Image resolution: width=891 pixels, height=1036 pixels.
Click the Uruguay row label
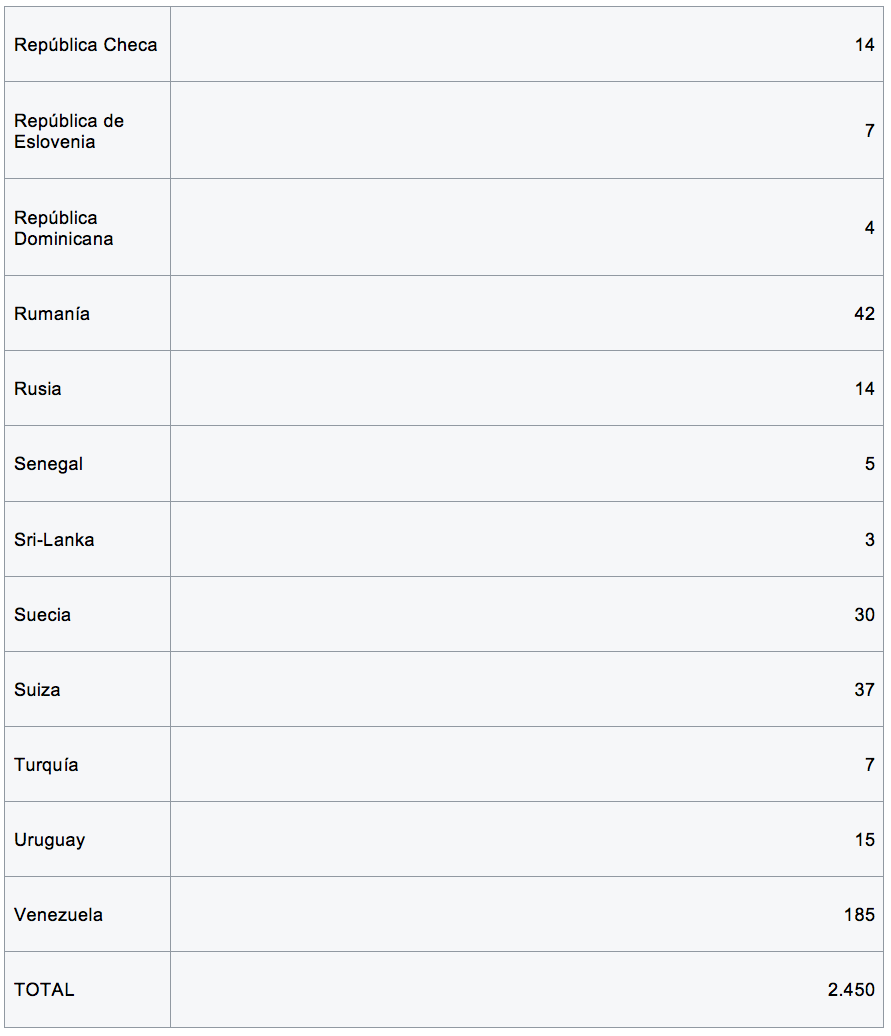point(50,840)
